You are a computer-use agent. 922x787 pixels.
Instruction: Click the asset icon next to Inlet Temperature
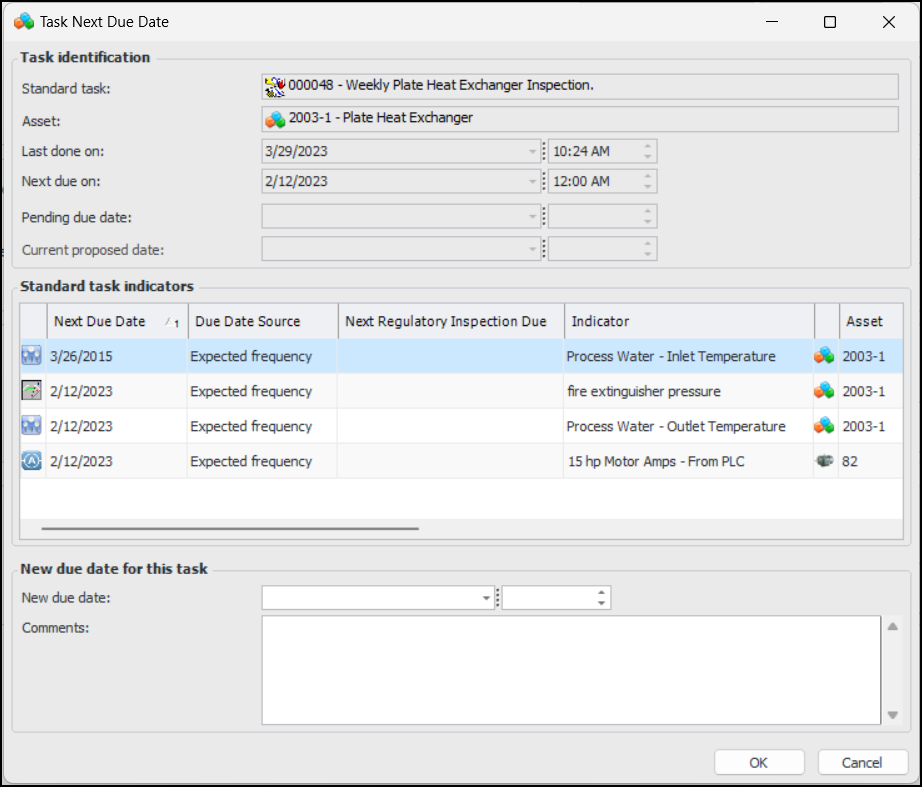(x=824, y=357)
